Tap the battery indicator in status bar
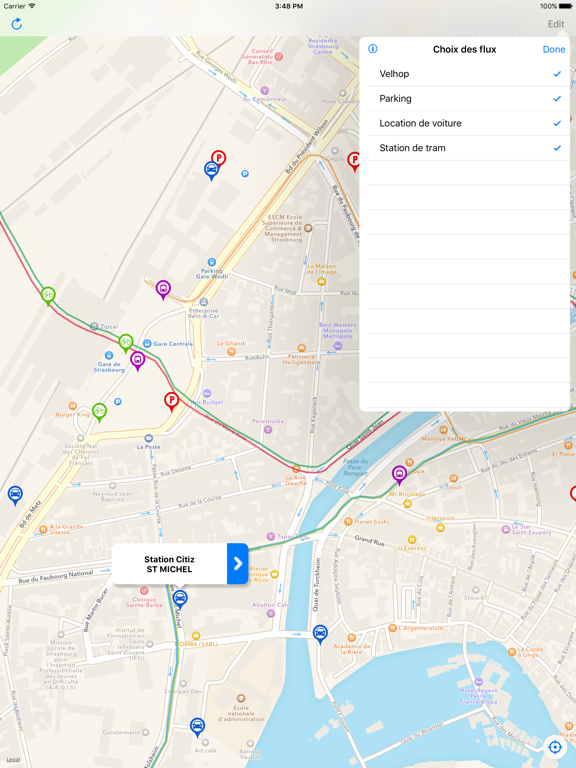Image resolution: width=576 pixels, height=768 pixels. point(565,6)
